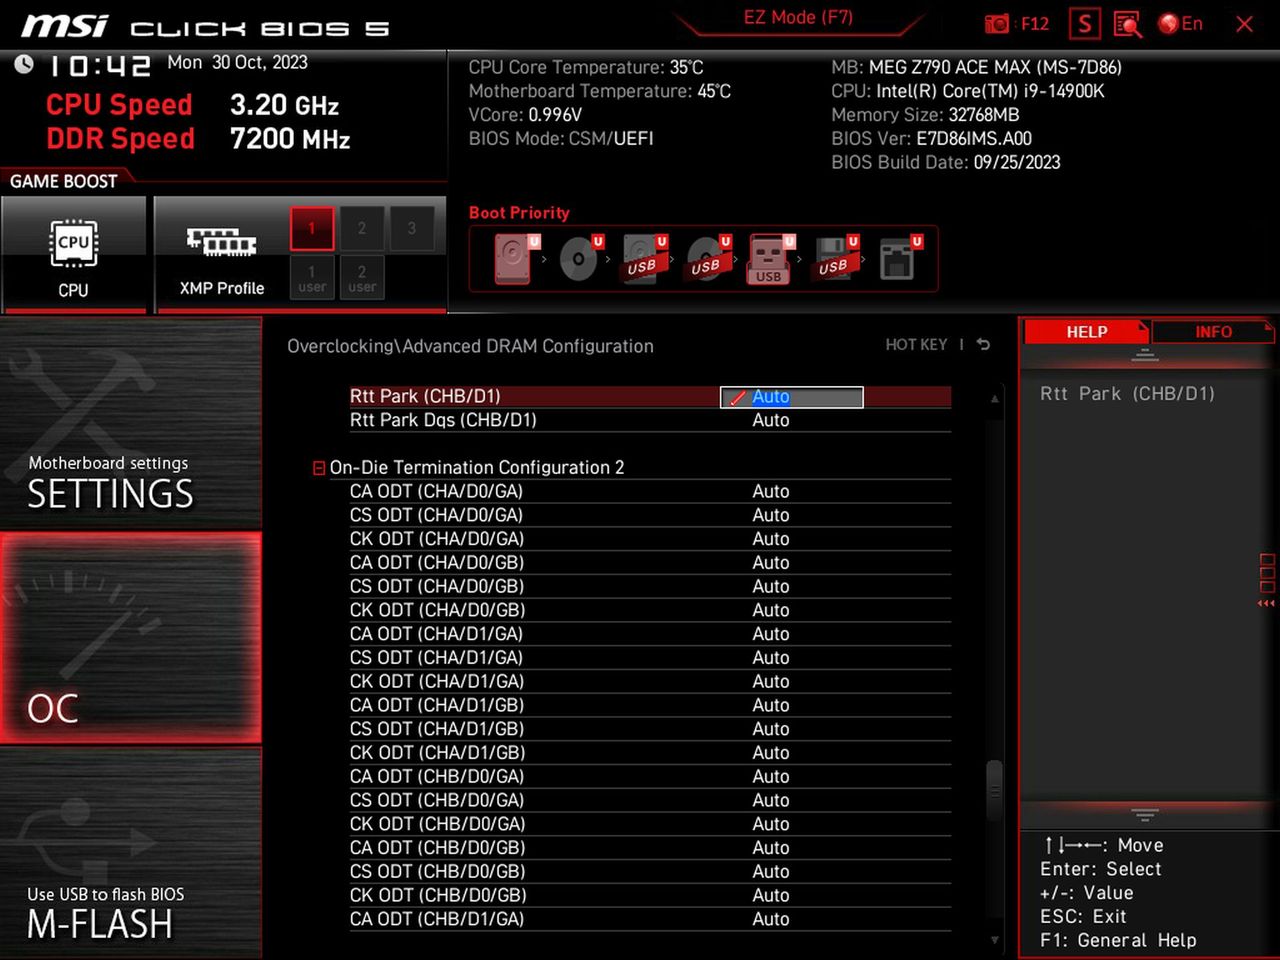This screenshot has width=1280, height=960.
Task: Click the back arrow beside HOT KEY
Action: [984, 344]
